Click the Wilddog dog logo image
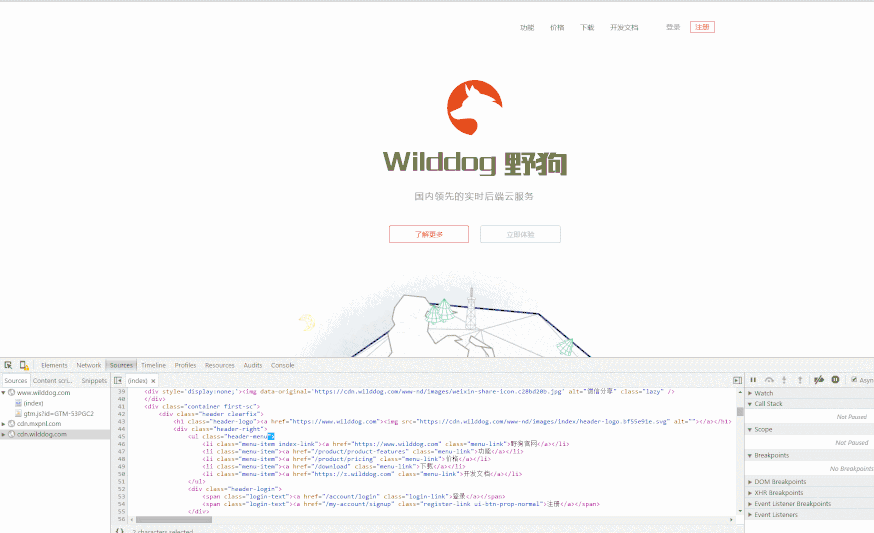This screenshot has width=874, height=533. click(475, 107)
